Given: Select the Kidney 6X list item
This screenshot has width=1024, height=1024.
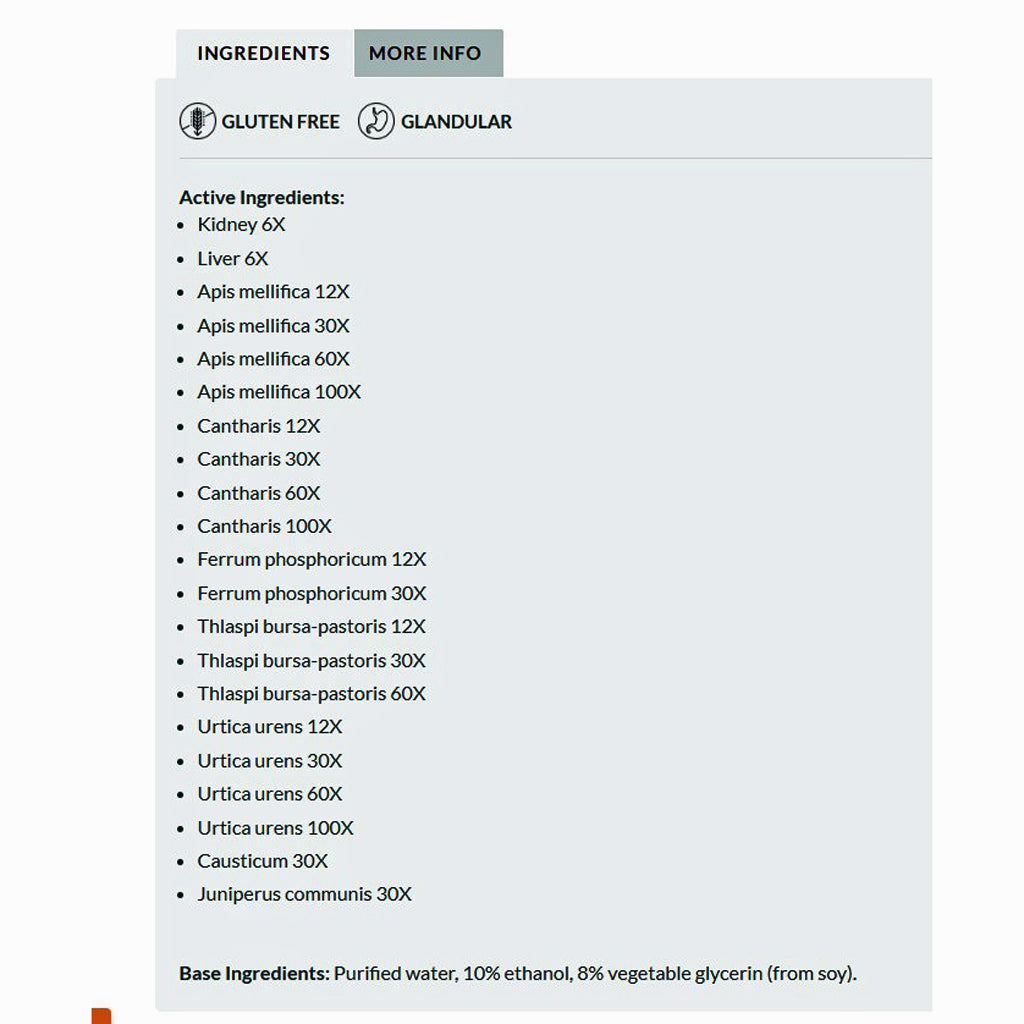Looking at the screenshot, I should tap(241, 225).
